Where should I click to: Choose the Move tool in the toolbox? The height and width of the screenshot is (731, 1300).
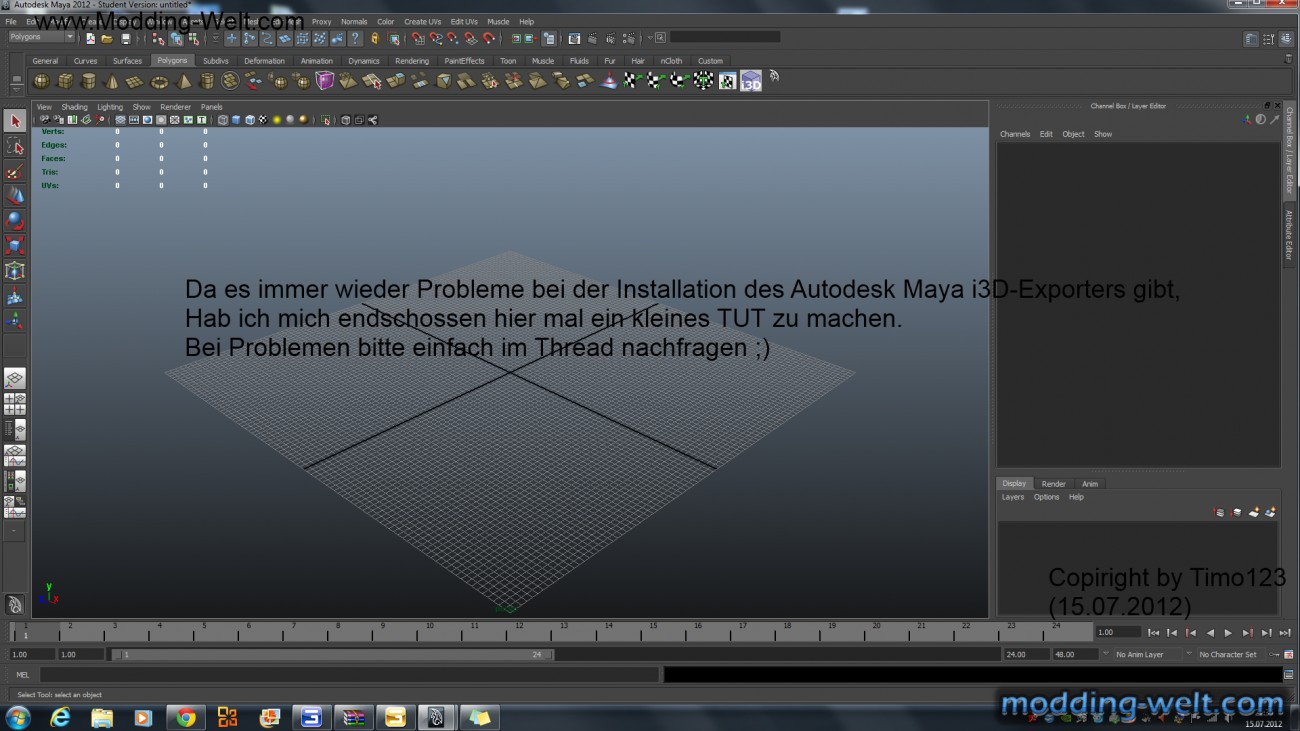pyautogui.click(x=14, y=196)
